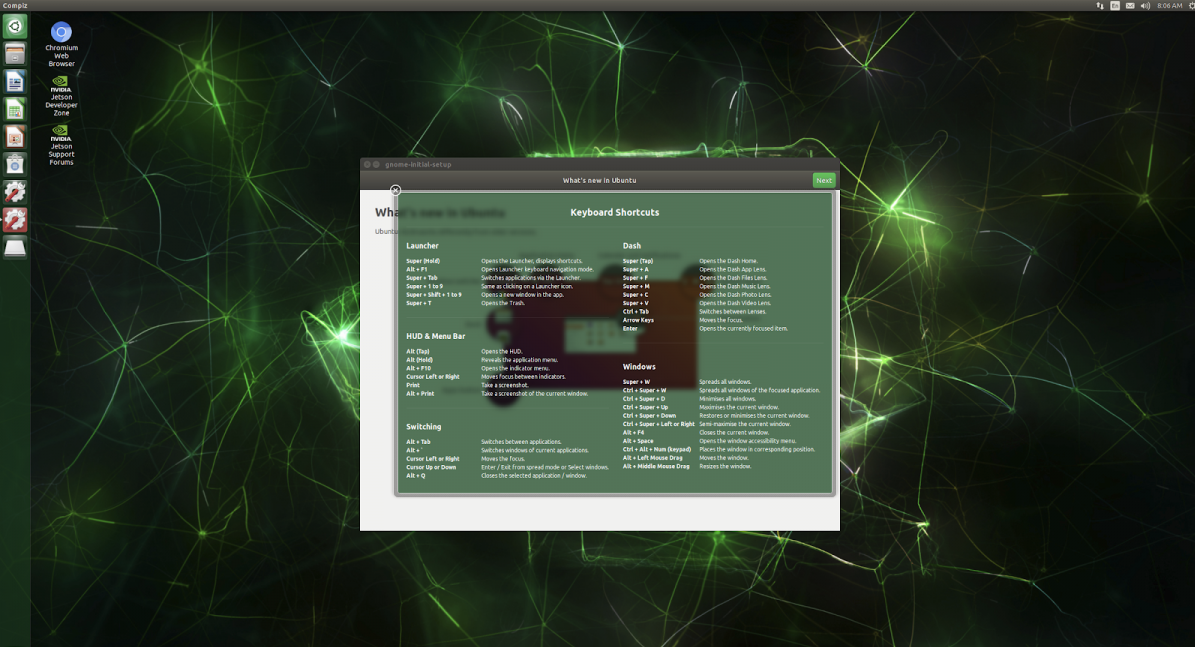Open the network indicator in the top panel
Image resolution: width=1195 pixels, height=647 pixels.
point(1100,5)
